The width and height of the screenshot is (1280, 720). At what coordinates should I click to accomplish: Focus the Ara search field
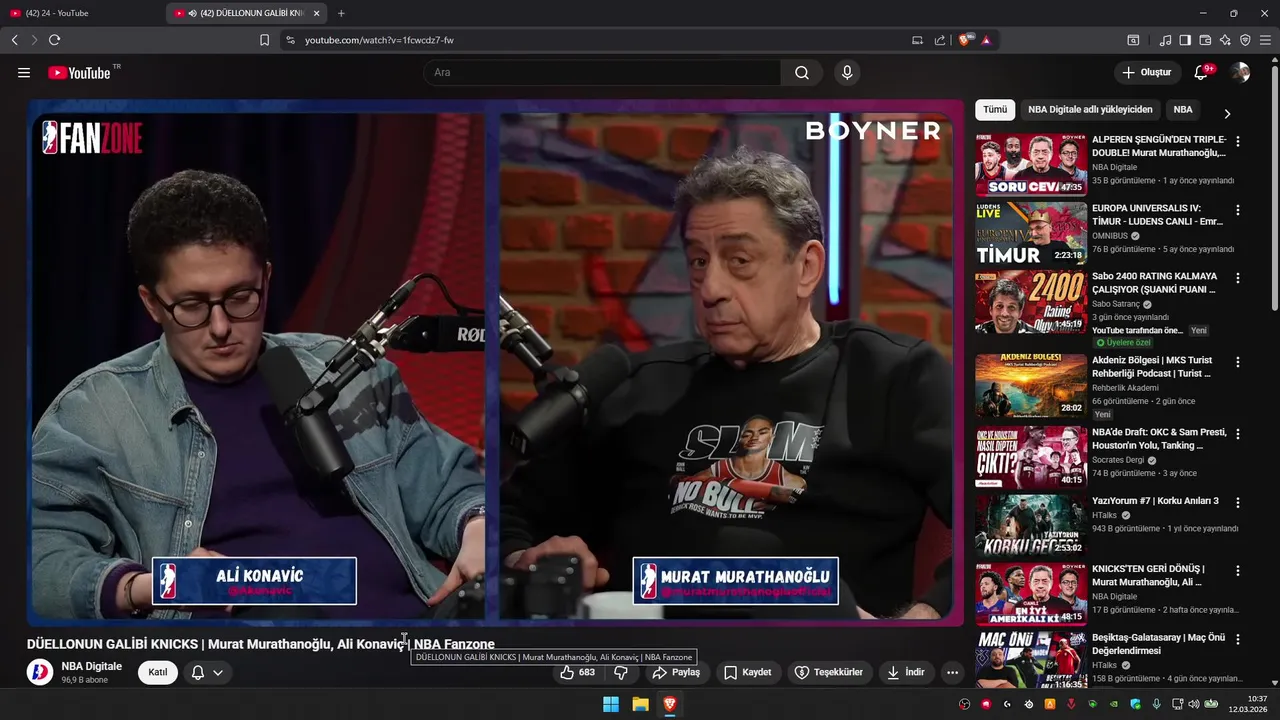602,73
